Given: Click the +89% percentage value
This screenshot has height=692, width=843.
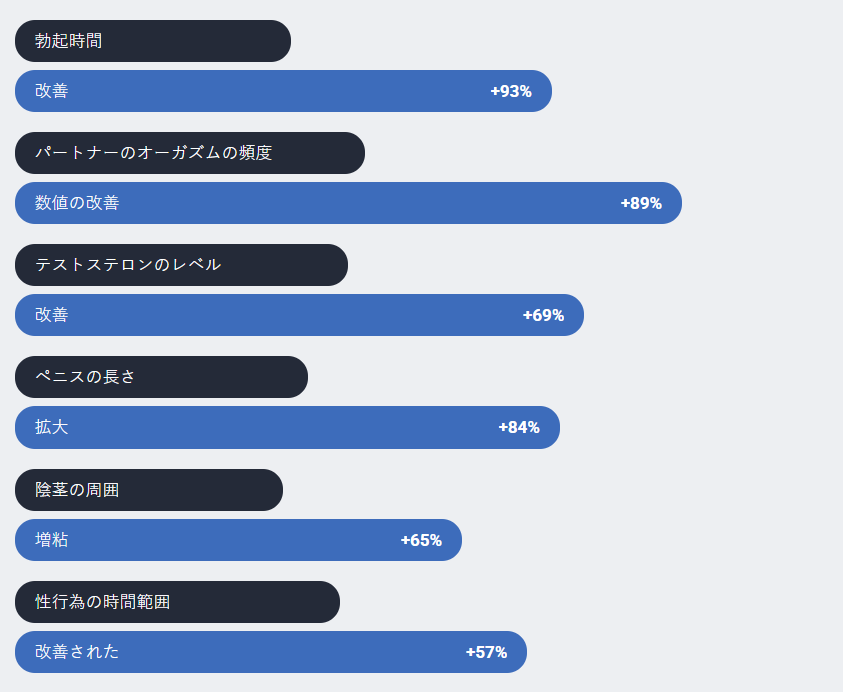Looking at the screenshot, I should point(640,203).
